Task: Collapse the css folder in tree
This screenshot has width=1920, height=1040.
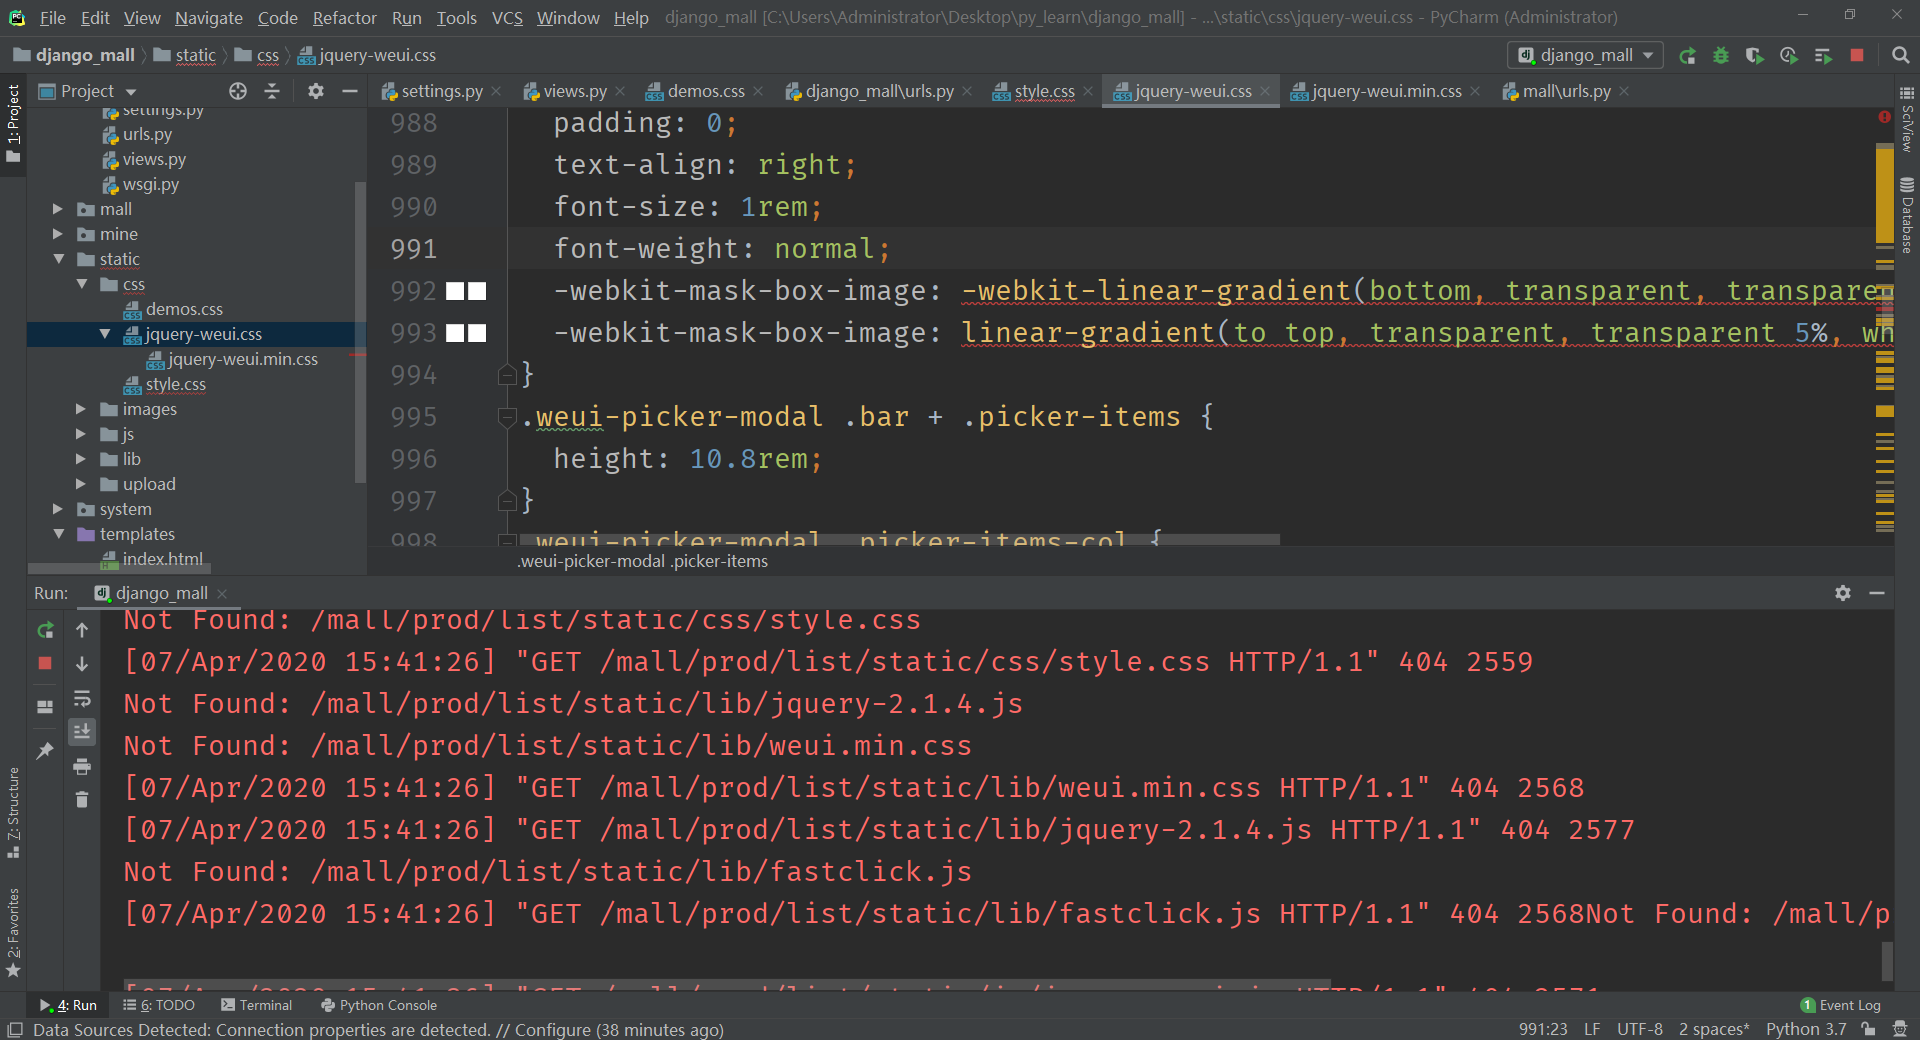Action: pos(82,284)
